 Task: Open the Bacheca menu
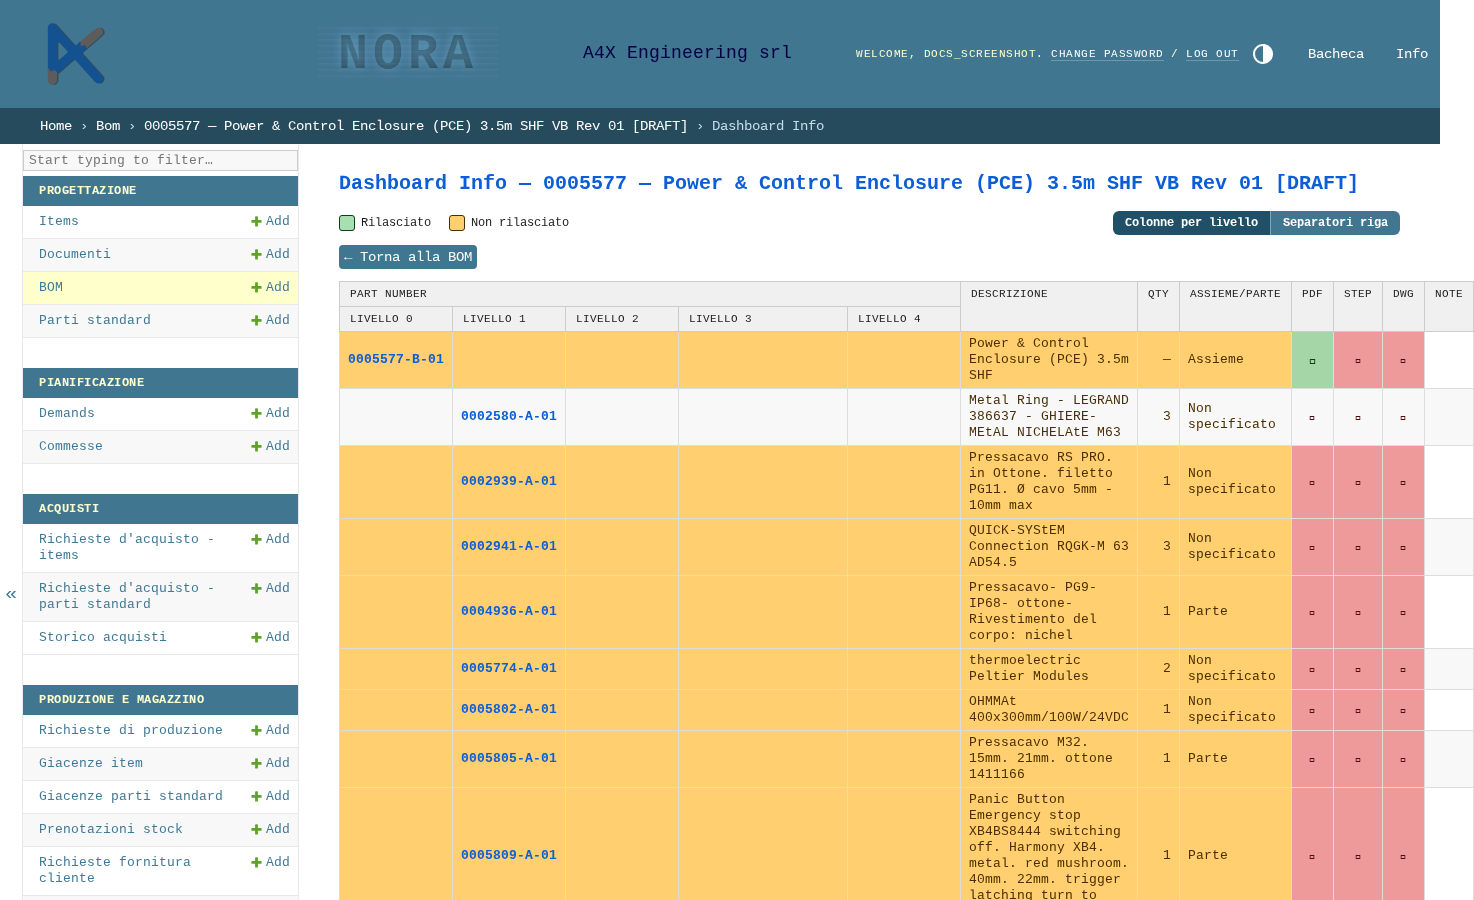[x=1336, y=54]
